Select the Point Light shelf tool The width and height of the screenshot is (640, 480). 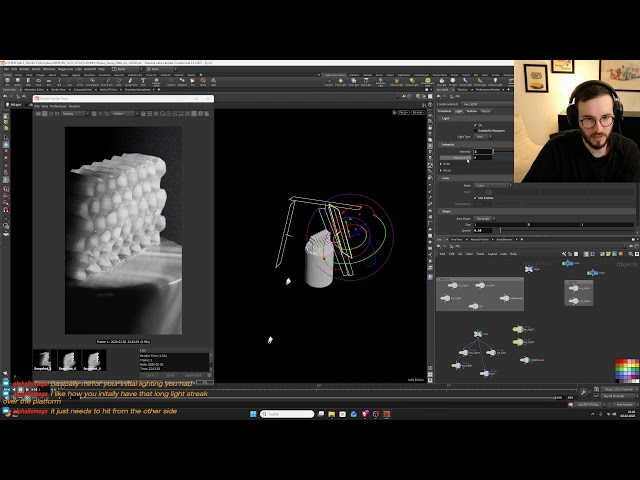340,82
